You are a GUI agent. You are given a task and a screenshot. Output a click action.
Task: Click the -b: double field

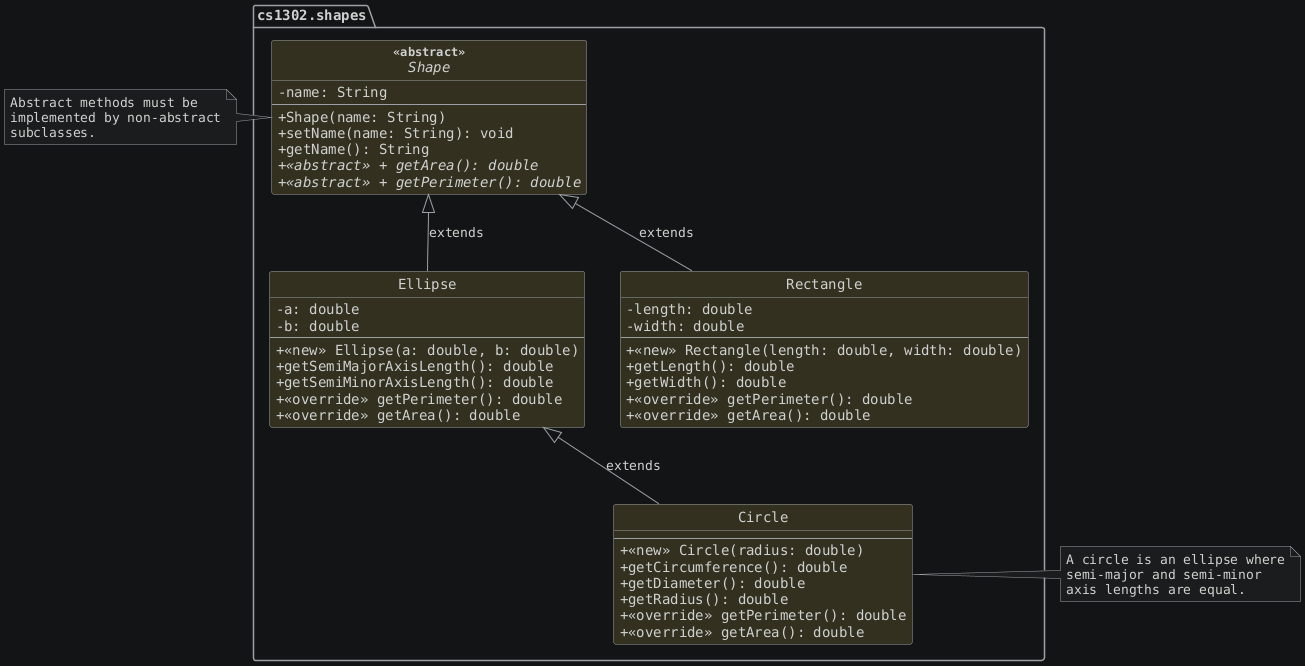(x=318, y=326)
